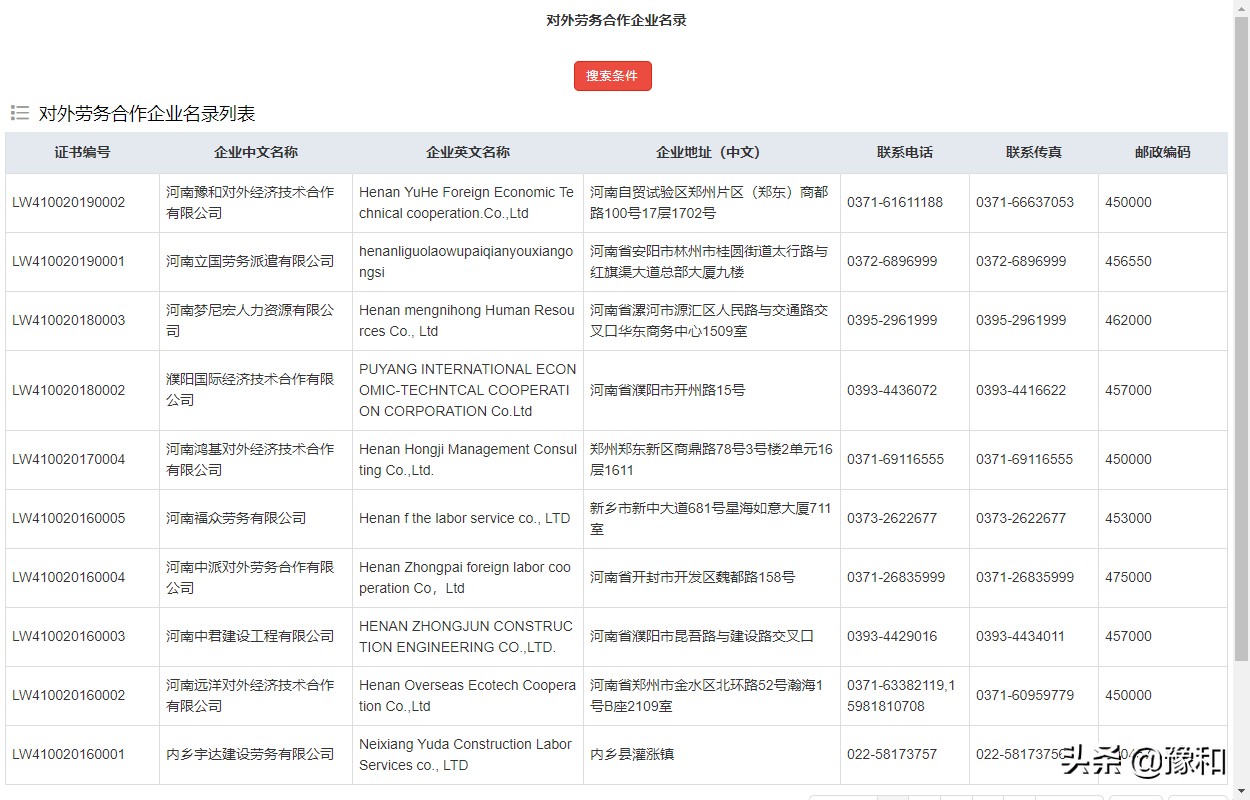This screenshot has height=800, width=1250.
Task: Click the list icon beside 对外劳务合作企业名录列表 heading
Action: click(20, 112)
